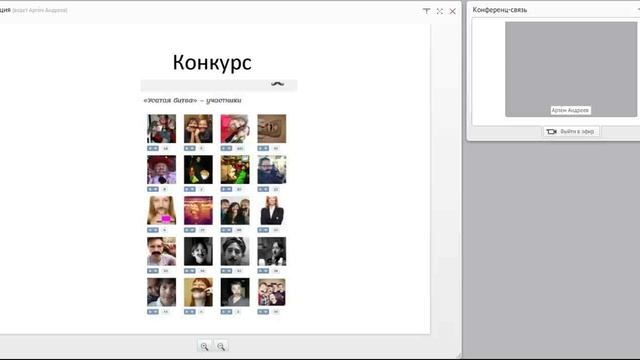The height and width of the screenshot is (360, 640).
Task: Click the slide heading Конкурс
Action: (212, 62)
